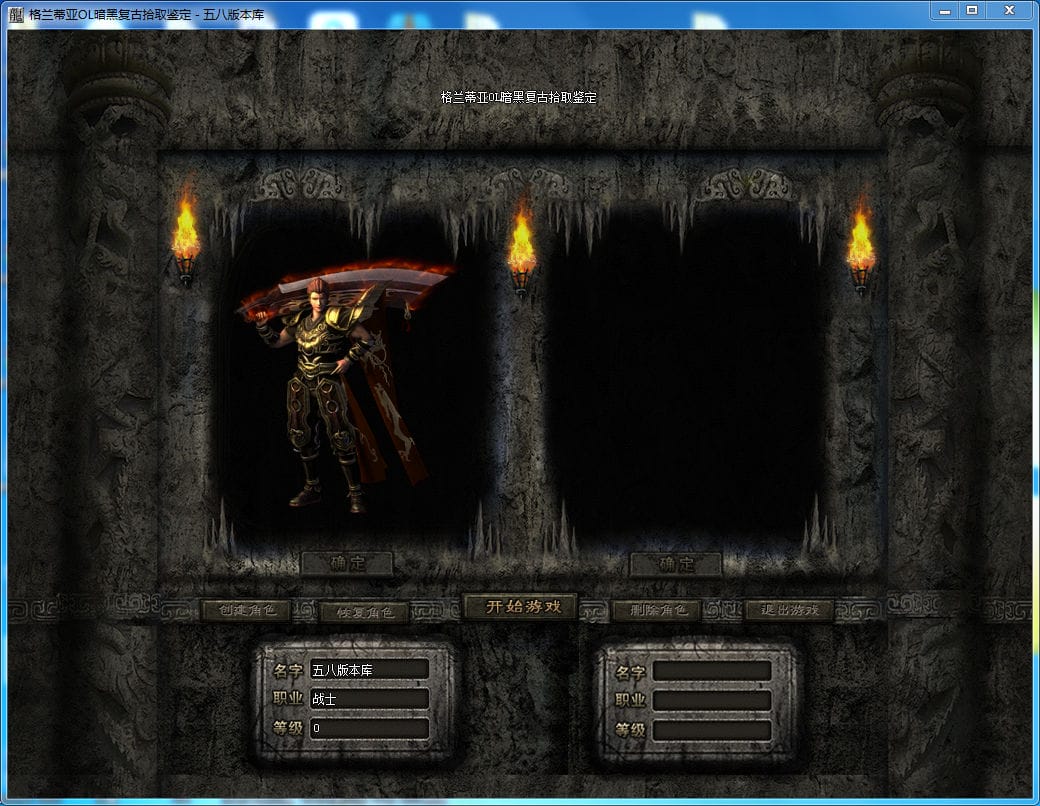
Task: Click the 恢复角色 (Restore Character) button
Action: [x=364, y=612]
